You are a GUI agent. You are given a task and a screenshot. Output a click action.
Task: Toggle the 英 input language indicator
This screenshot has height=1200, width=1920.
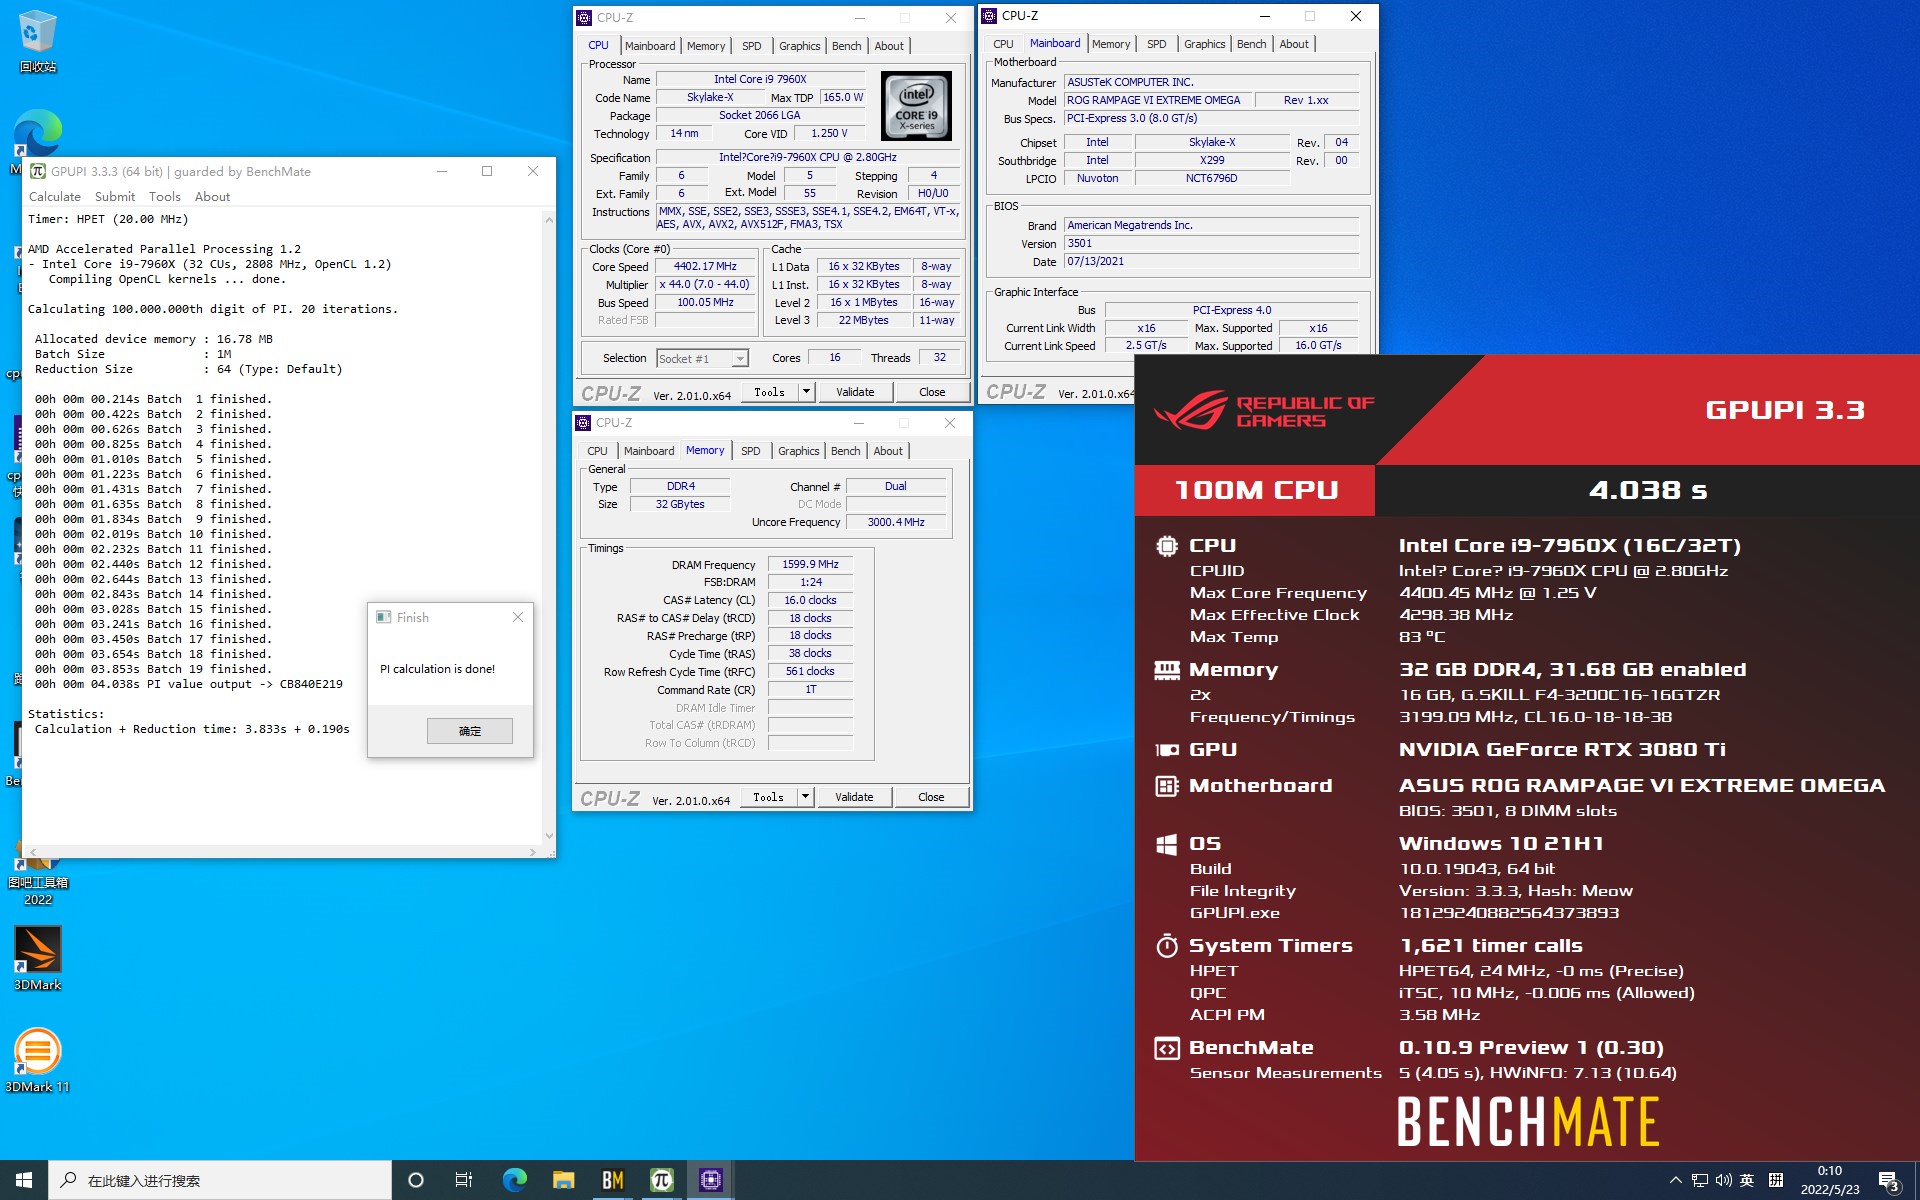[x=1747, y=1180]
